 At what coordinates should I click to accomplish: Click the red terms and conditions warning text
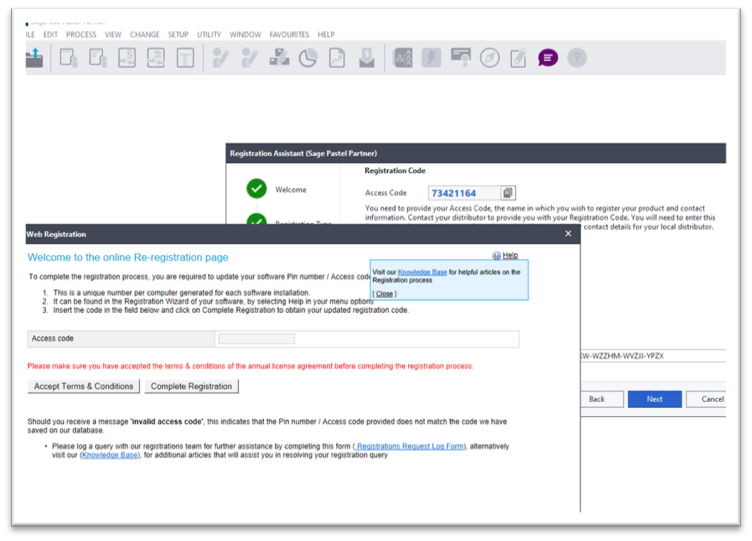250,366
